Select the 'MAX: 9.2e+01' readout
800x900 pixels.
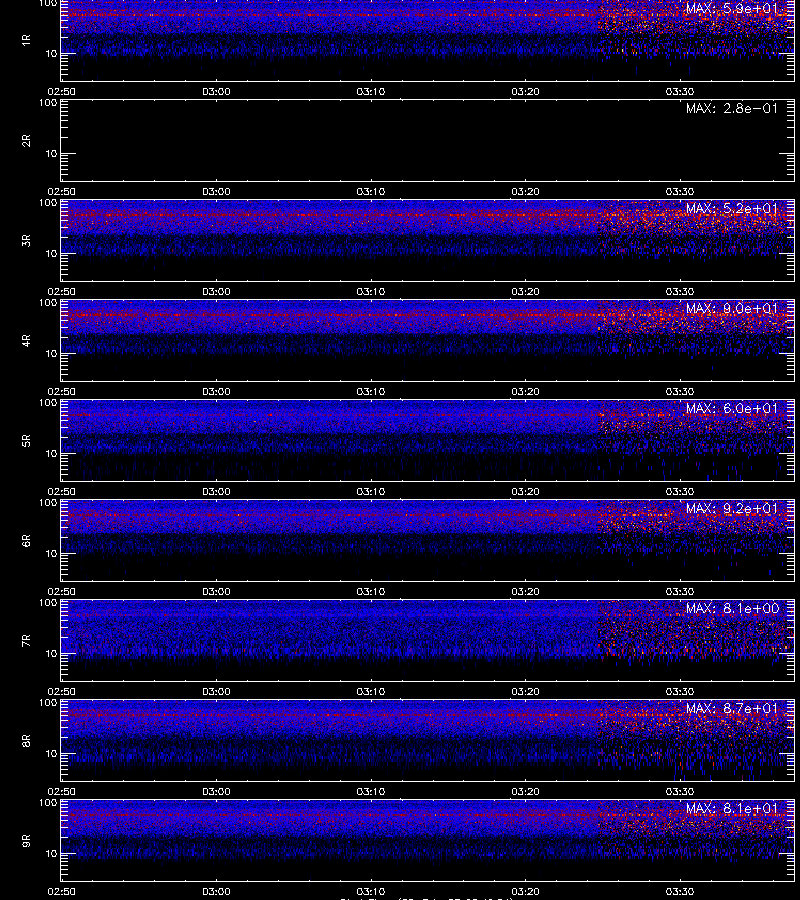[732, 508]
